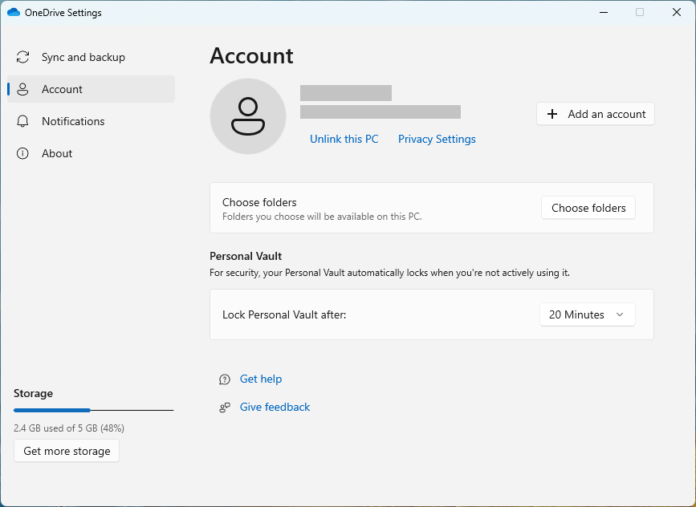Click the About info circle icon
Image resolution: width=696 pixels, height=507 pixels.
pos(23,154)
